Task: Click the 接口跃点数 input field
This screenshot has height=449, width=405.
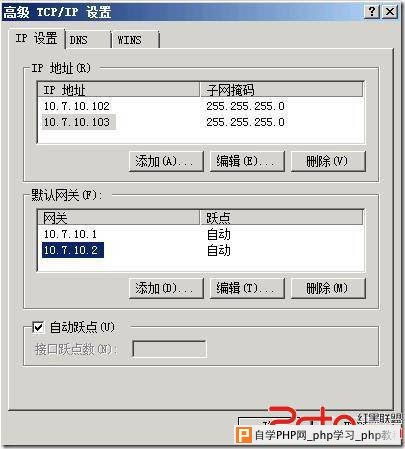Action: pyautogui.click(x=169, y=349)
